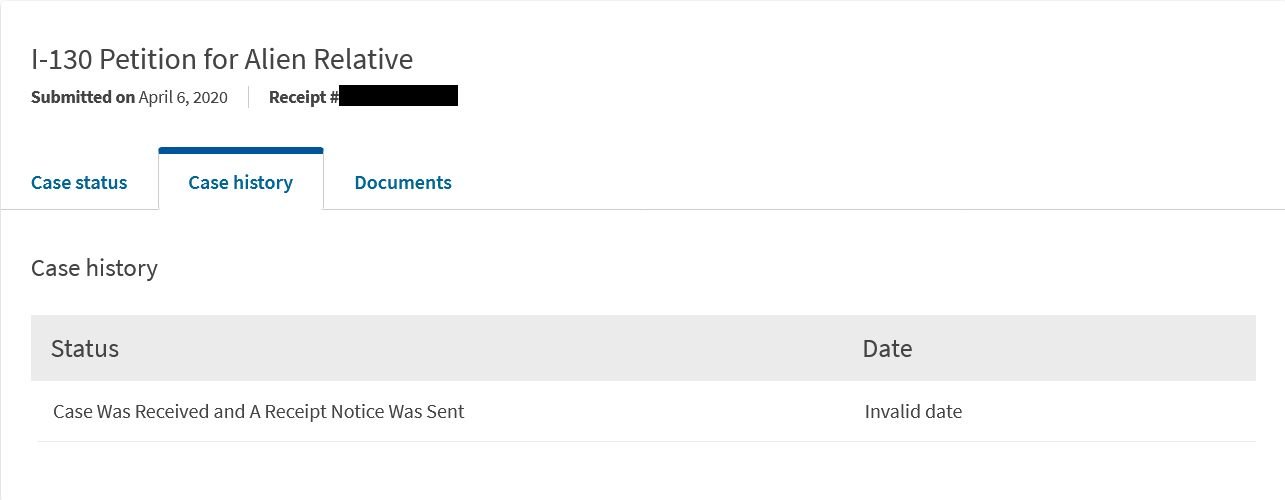Click the vertical divider before Receipt #
Viewport: 1285px width, 500px height.
248,97
